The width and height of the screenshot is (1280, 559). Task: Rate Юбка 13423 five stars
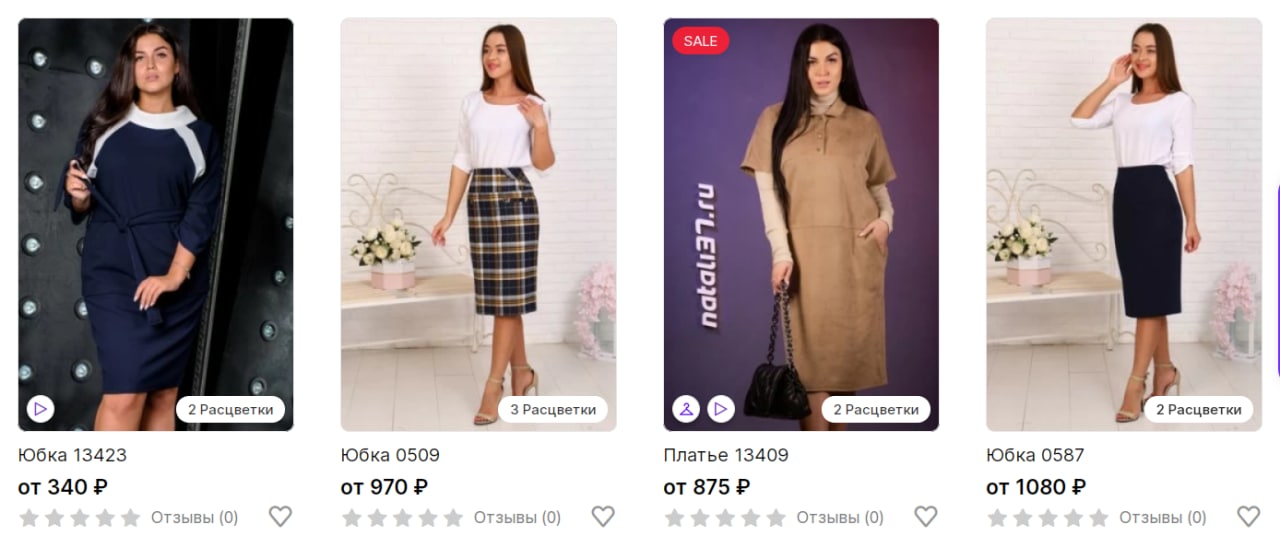(x=131, y=518)
